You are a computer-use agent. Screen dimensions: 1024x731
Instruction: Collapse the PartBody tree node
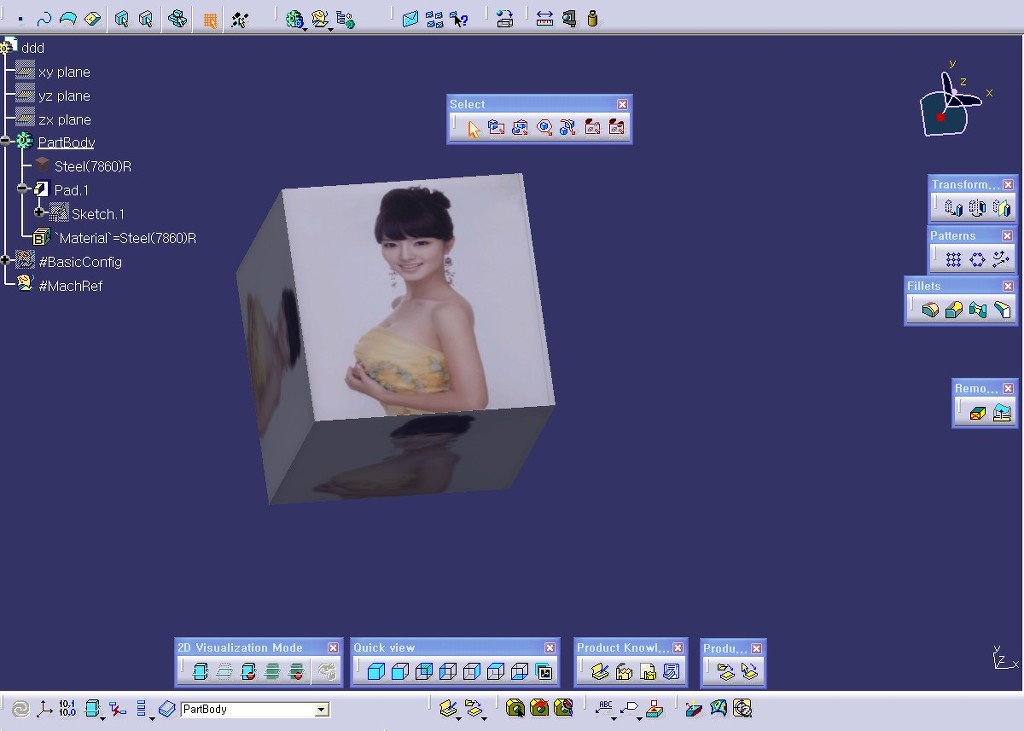tap(6, 142)
